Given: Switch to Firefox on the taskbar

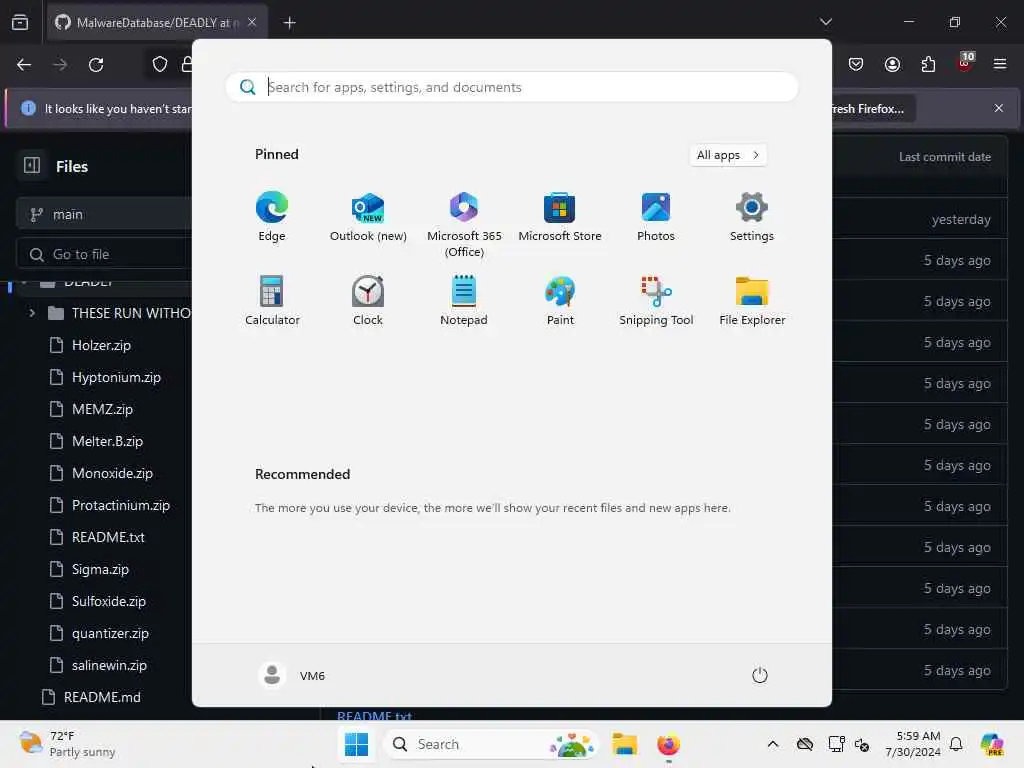Looking at the screenshot, I should 668,744.
